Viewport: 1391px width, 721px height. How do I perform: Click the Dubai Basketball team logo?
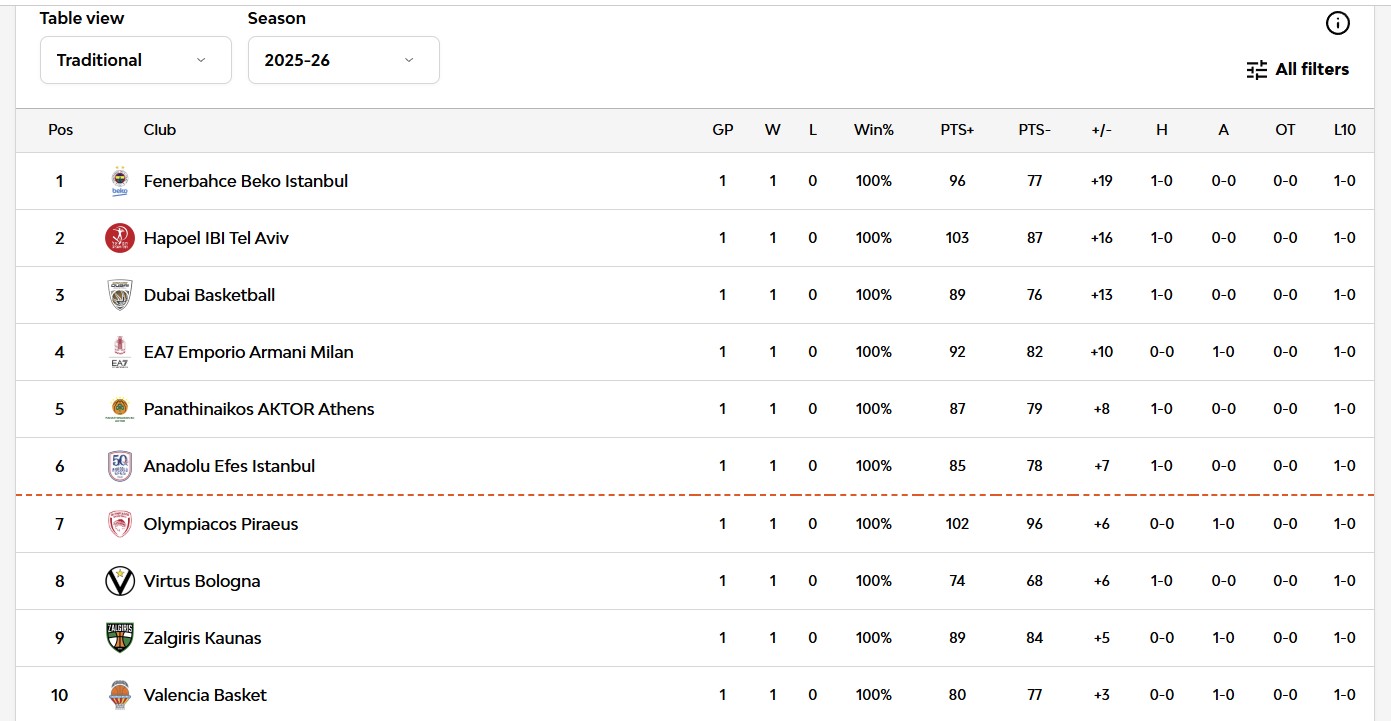click(x=120, y=295)
